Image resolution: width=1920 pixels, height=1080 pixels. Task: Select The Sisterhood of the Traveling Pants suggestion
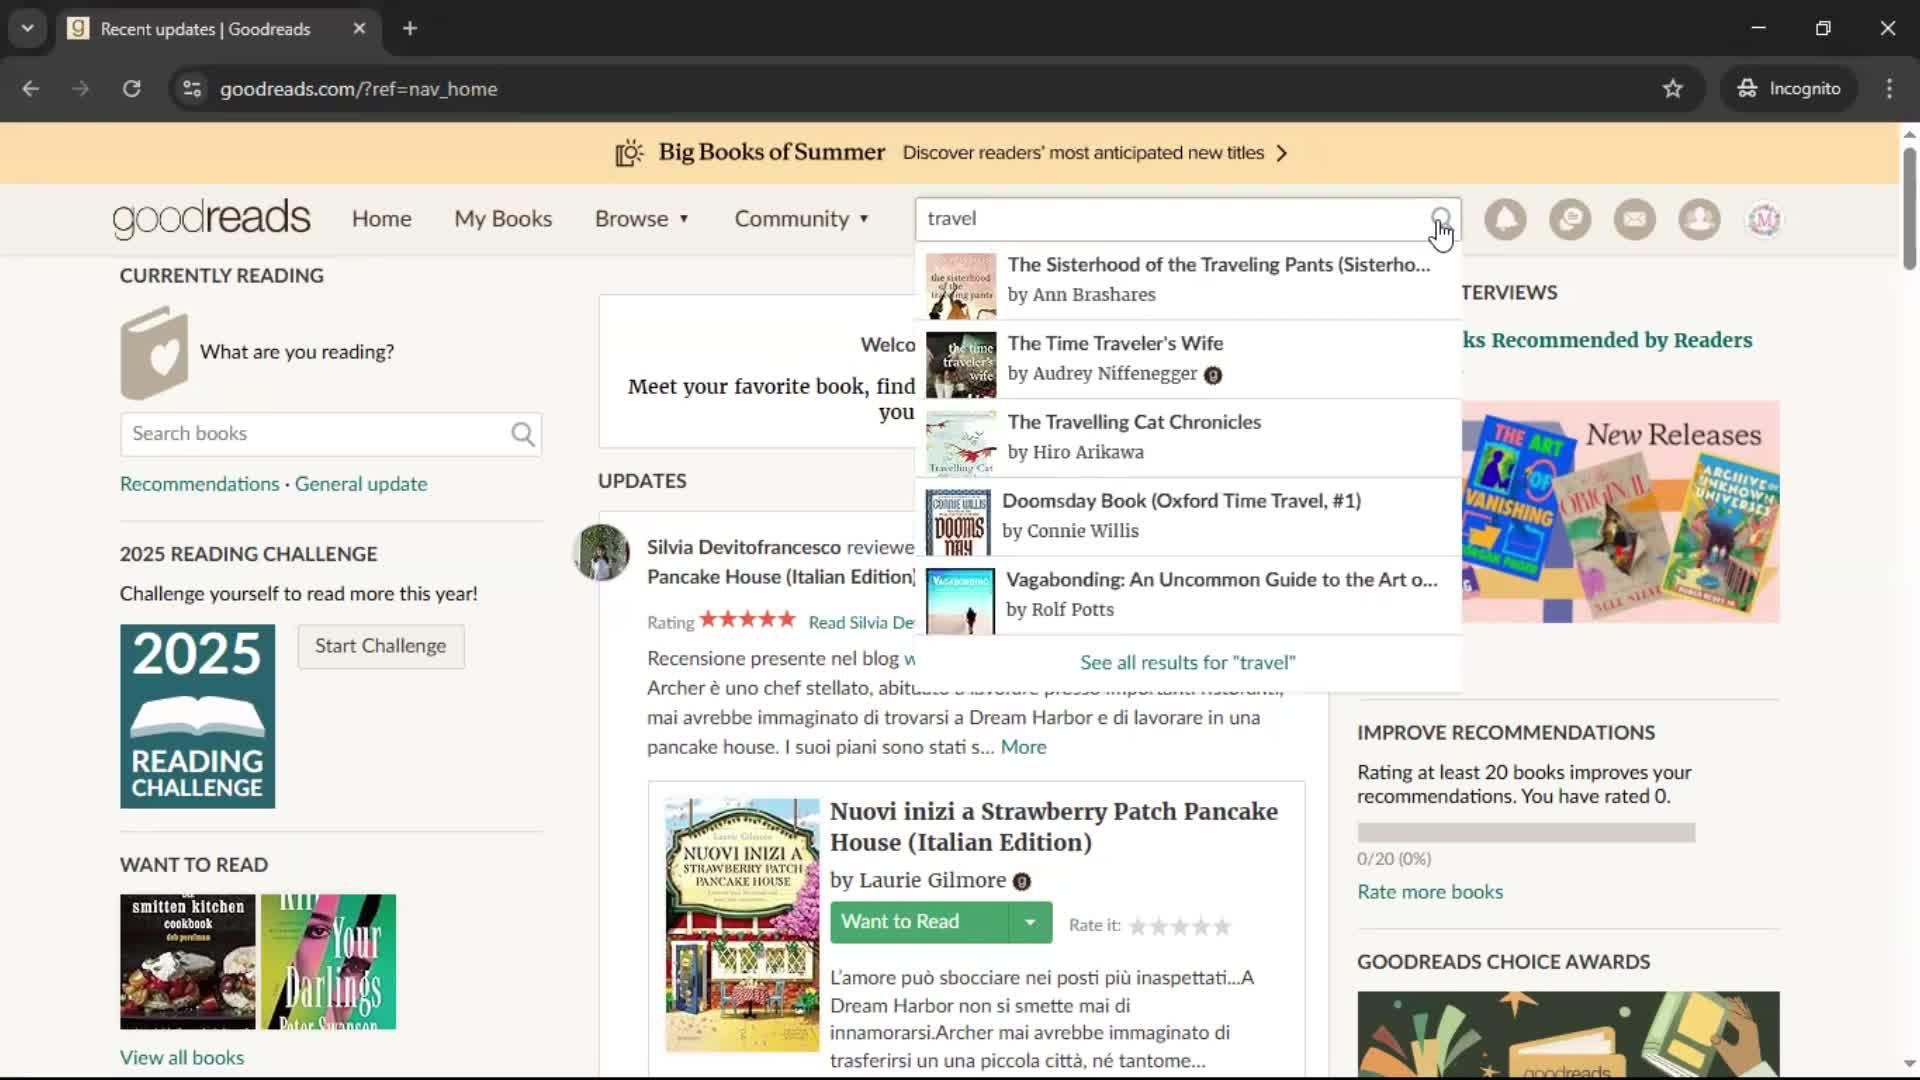[x=1188, y=281]
